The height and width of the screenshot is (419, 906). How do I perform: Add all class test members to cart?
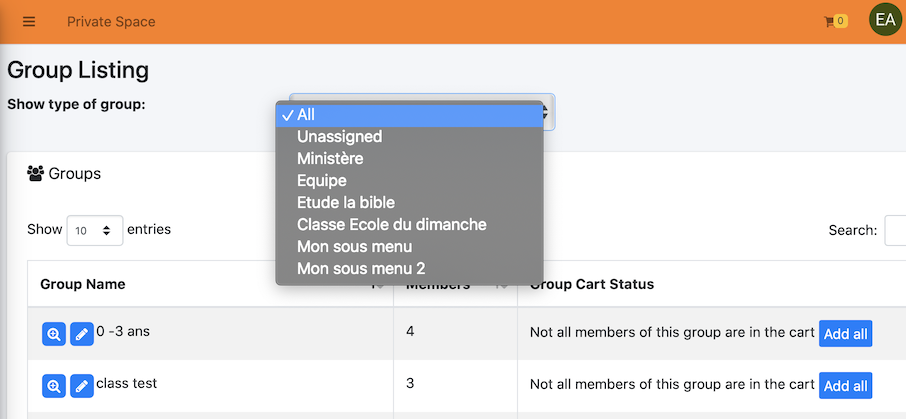tap(845, 385)
